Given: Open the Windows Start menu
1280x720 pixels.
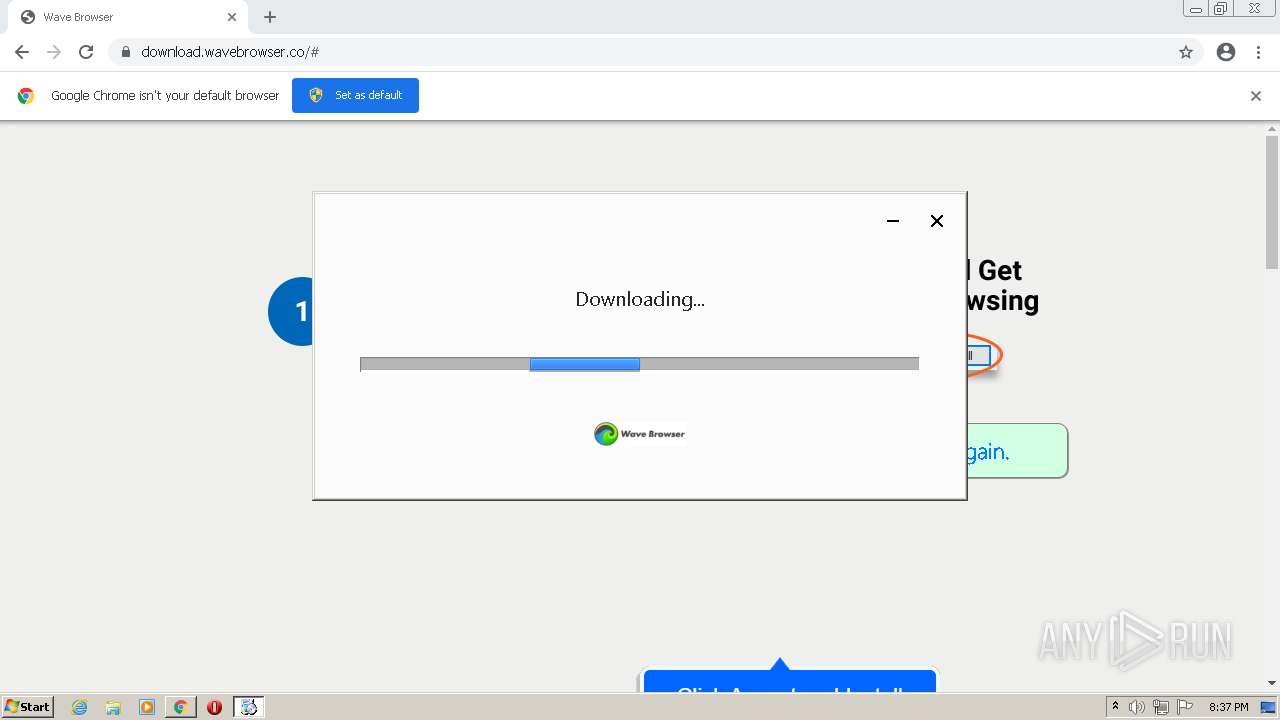Looking at the screenshot, I should [x=28, y=706].
